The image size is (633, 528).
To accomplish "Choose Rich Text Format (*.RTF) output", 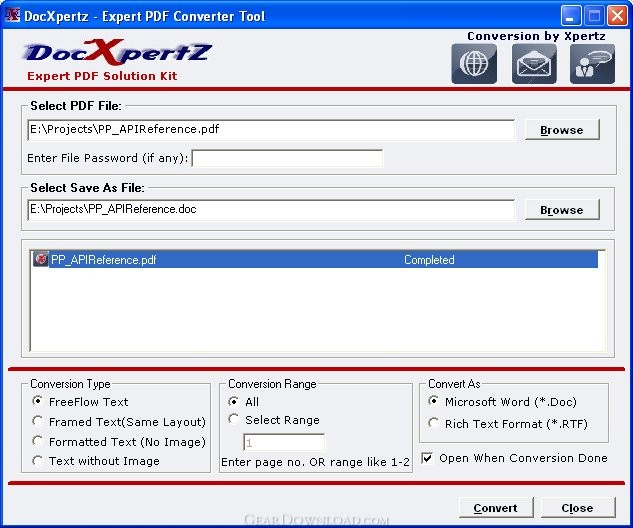I will coord(434,424).
